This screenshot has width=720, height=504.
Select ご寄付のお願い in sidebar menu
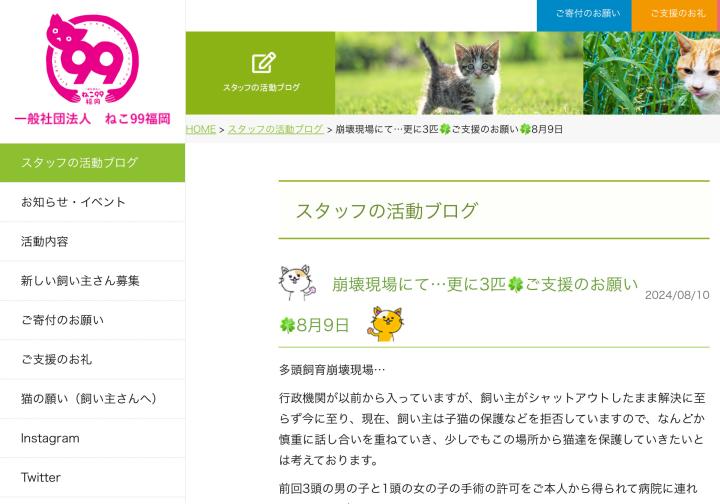tap(92, 320)
